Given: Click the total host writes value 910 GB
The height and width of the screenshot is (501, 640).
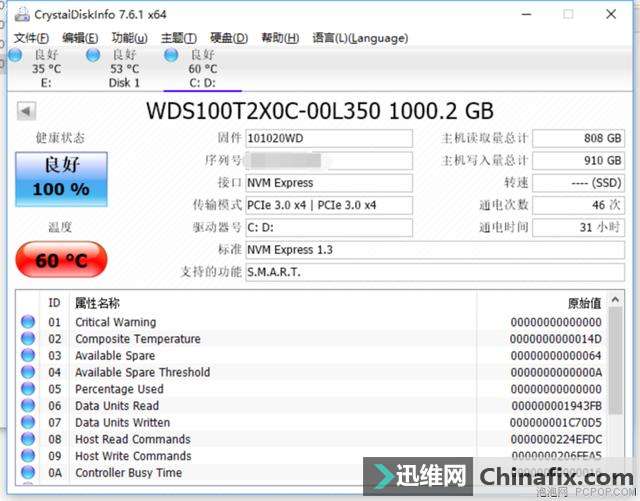Looking at the screenshot, I should coord(579,160).
